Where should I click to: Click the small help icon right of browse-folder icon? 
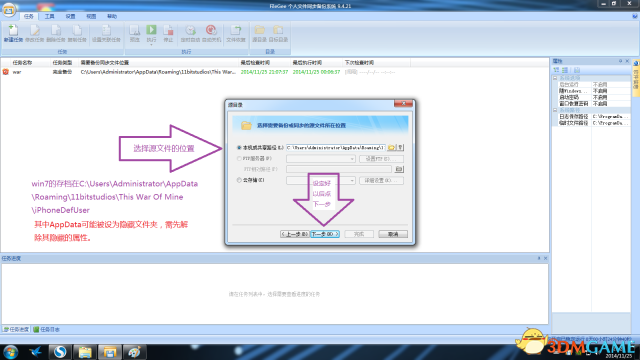[400, 147]
